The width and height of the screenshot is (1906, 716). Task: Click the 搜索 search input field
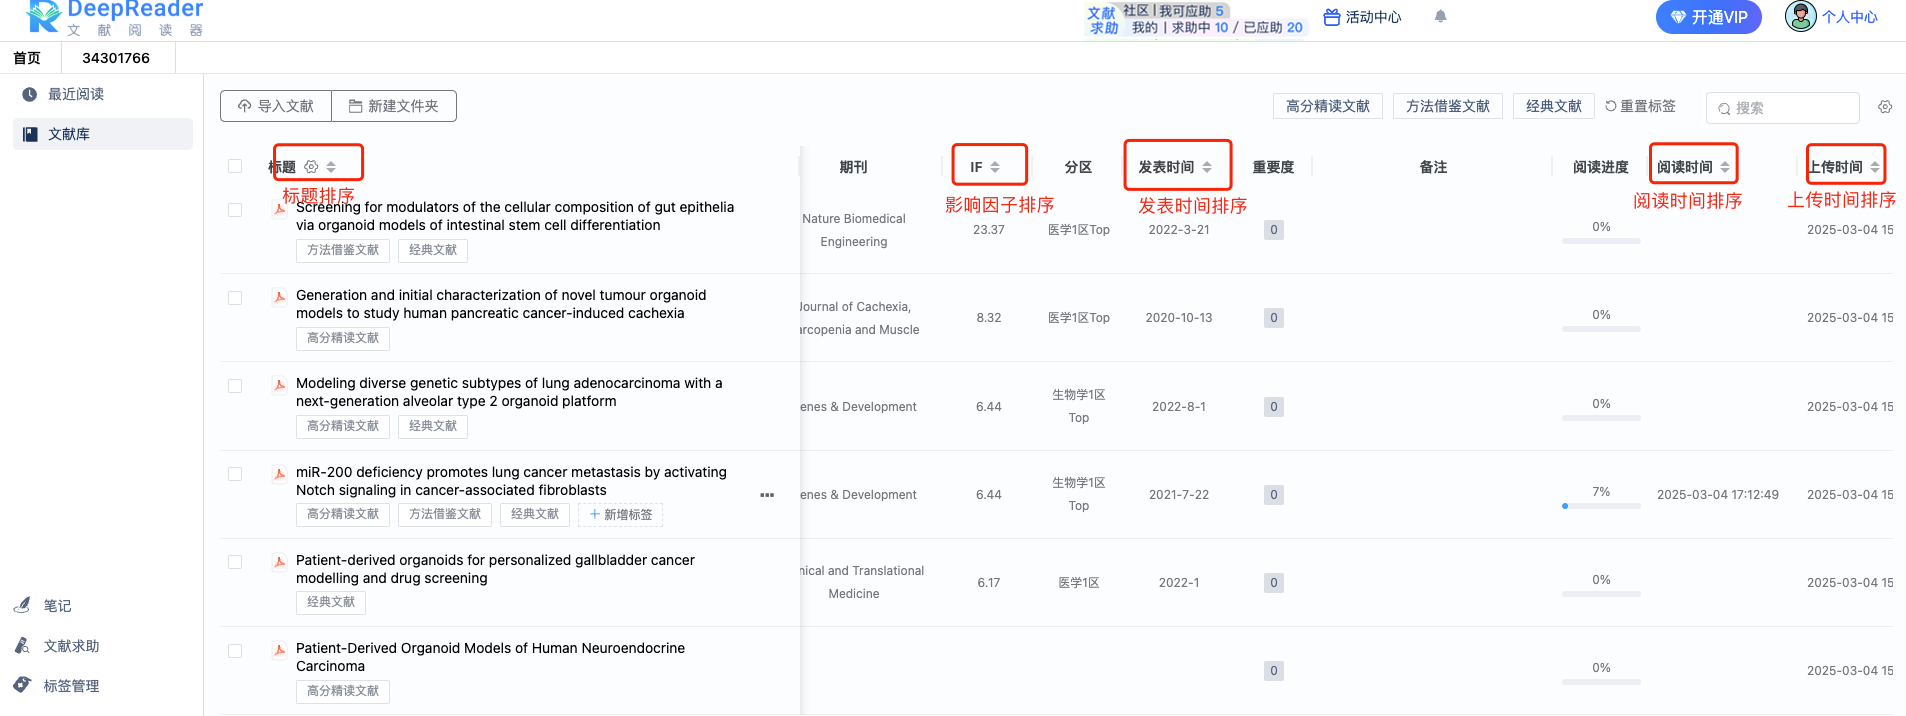click(x=1783, y=108)
